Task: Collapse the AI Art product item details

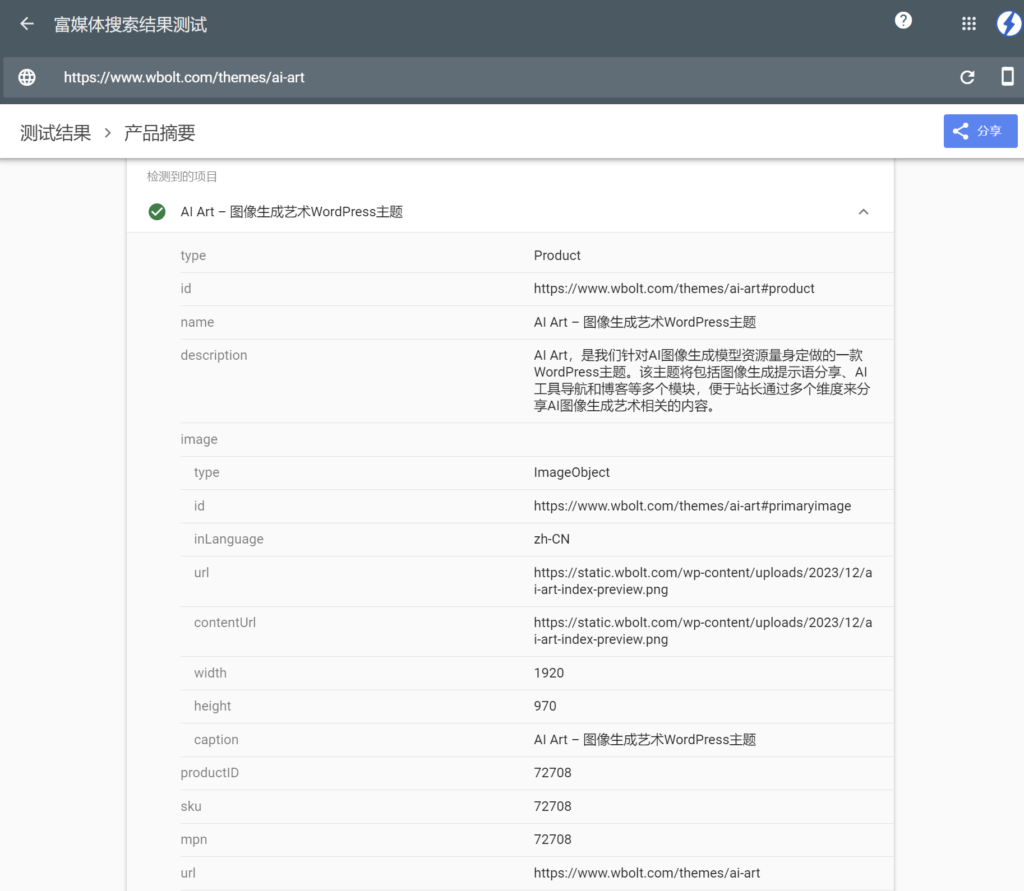Action: point(863,212)
